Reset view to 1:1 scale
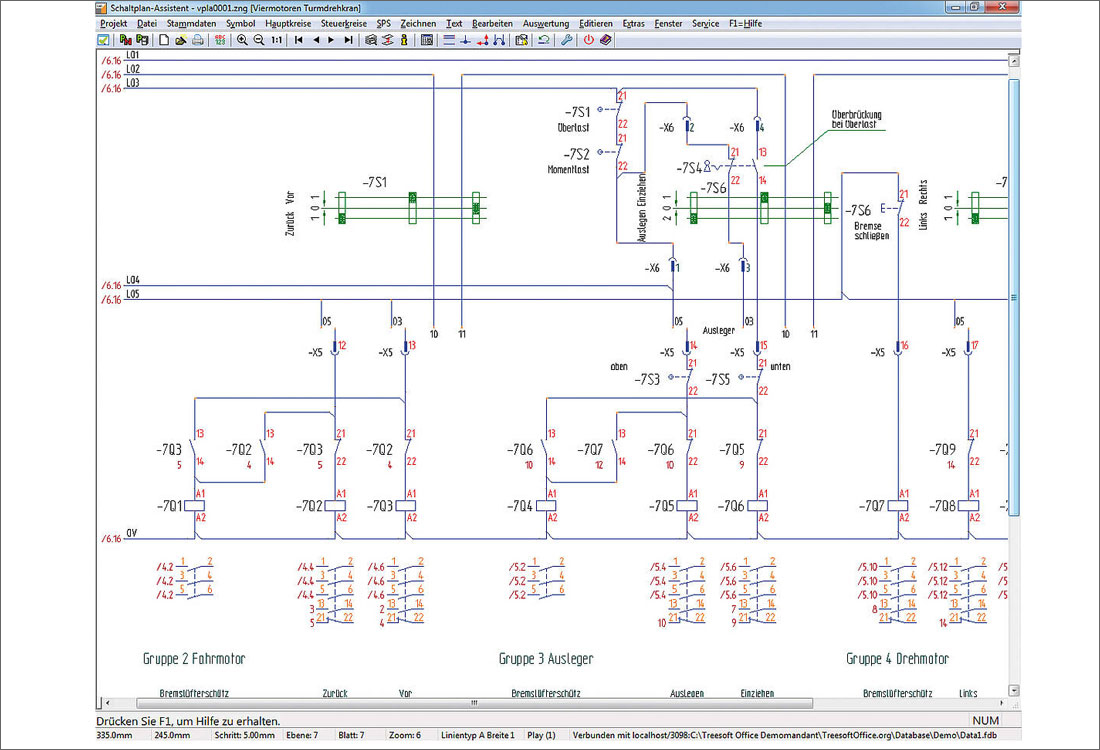The height and width of the screenshot is (750, 1100). click(x=276, y=41)
